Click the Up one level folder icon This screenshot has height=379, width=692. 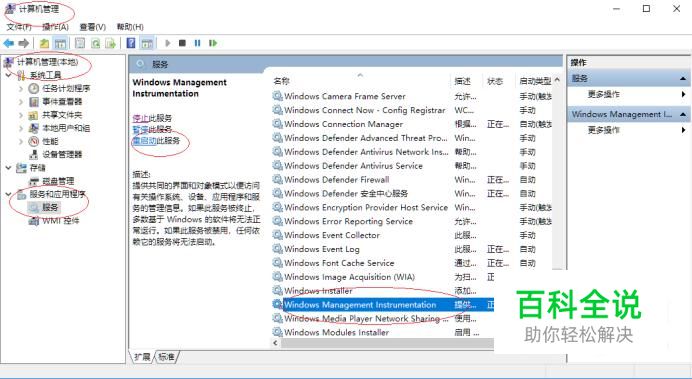point(44,43)
